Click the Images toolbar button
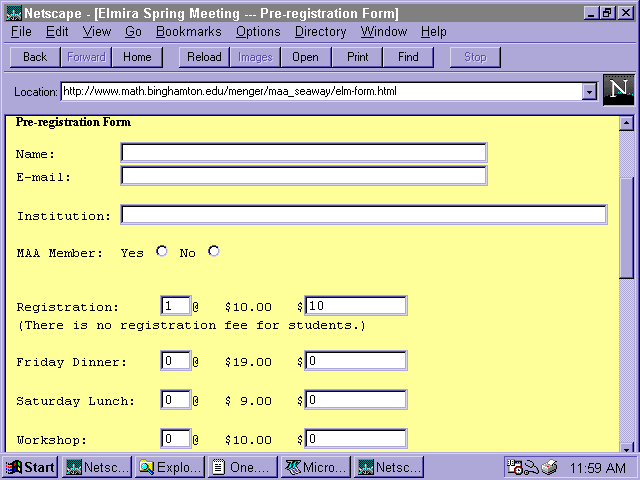This screenshot has width=640, height=480. [255, 57]
